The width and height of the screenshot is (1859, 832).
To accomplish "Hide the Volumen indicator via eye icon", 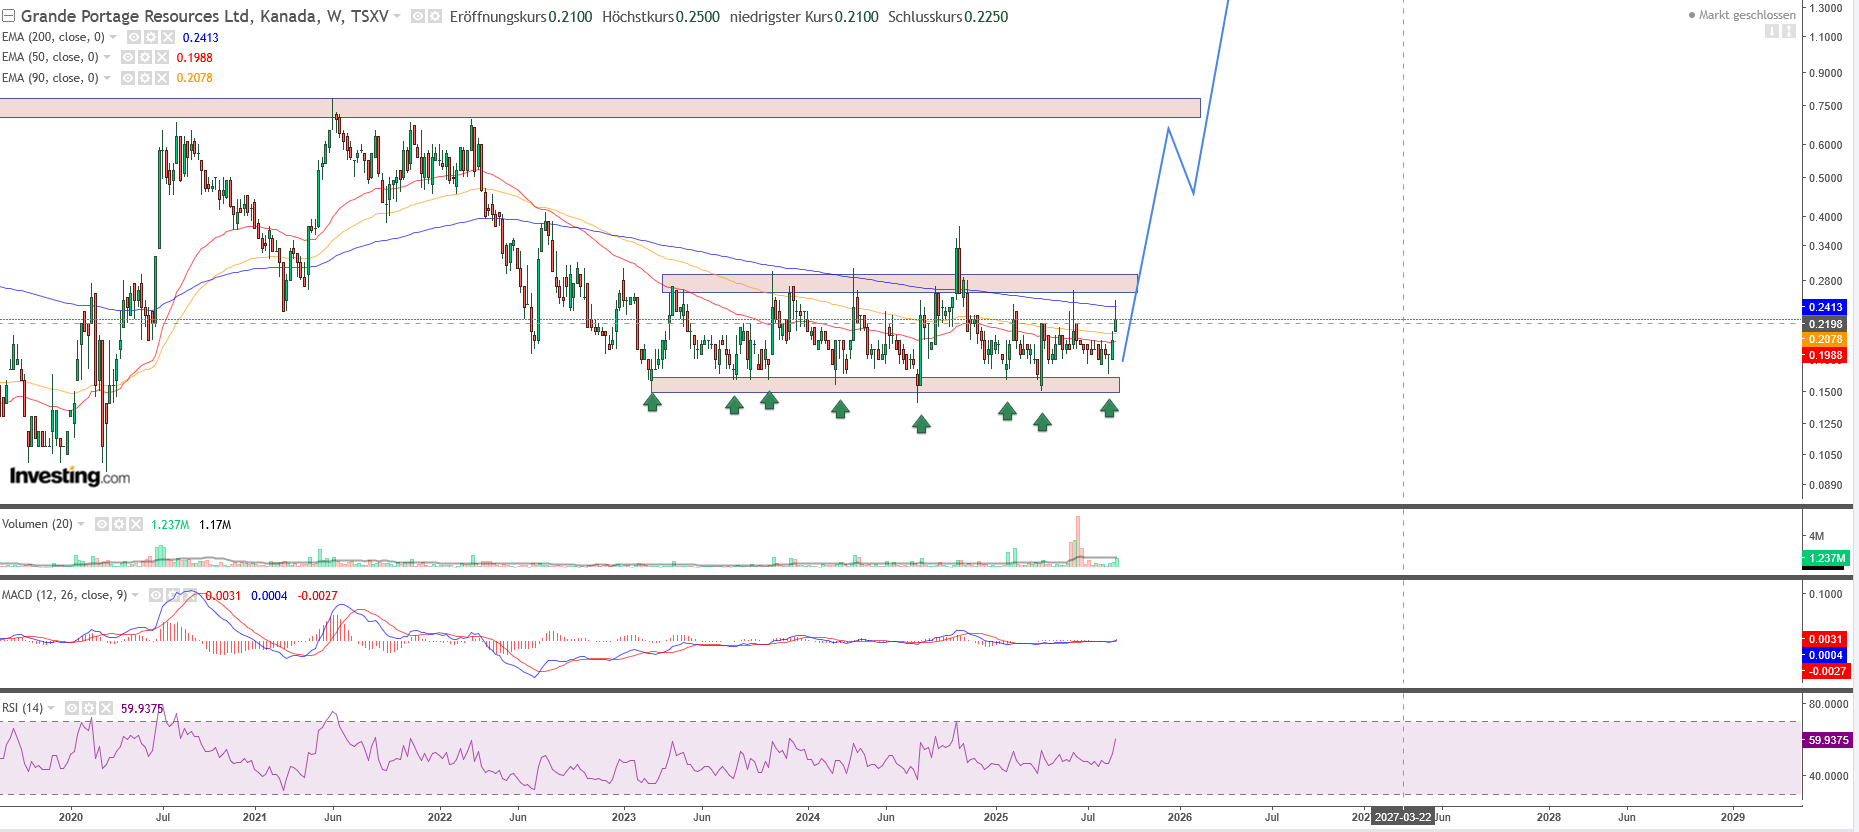I will pyautogui.click(x=102, y=524).
